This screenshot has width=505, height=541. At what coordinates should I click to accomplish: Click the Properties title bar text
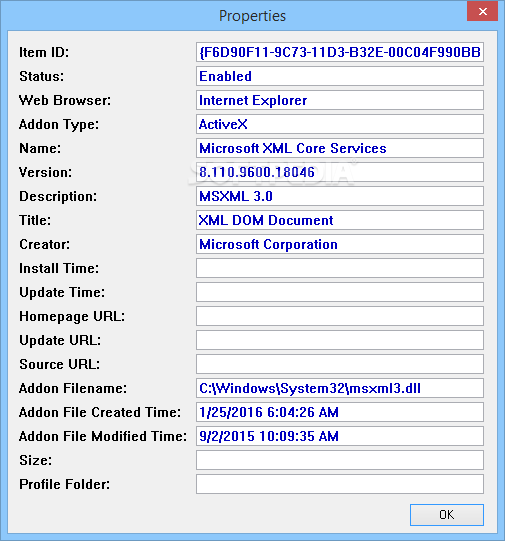[252, 16]
